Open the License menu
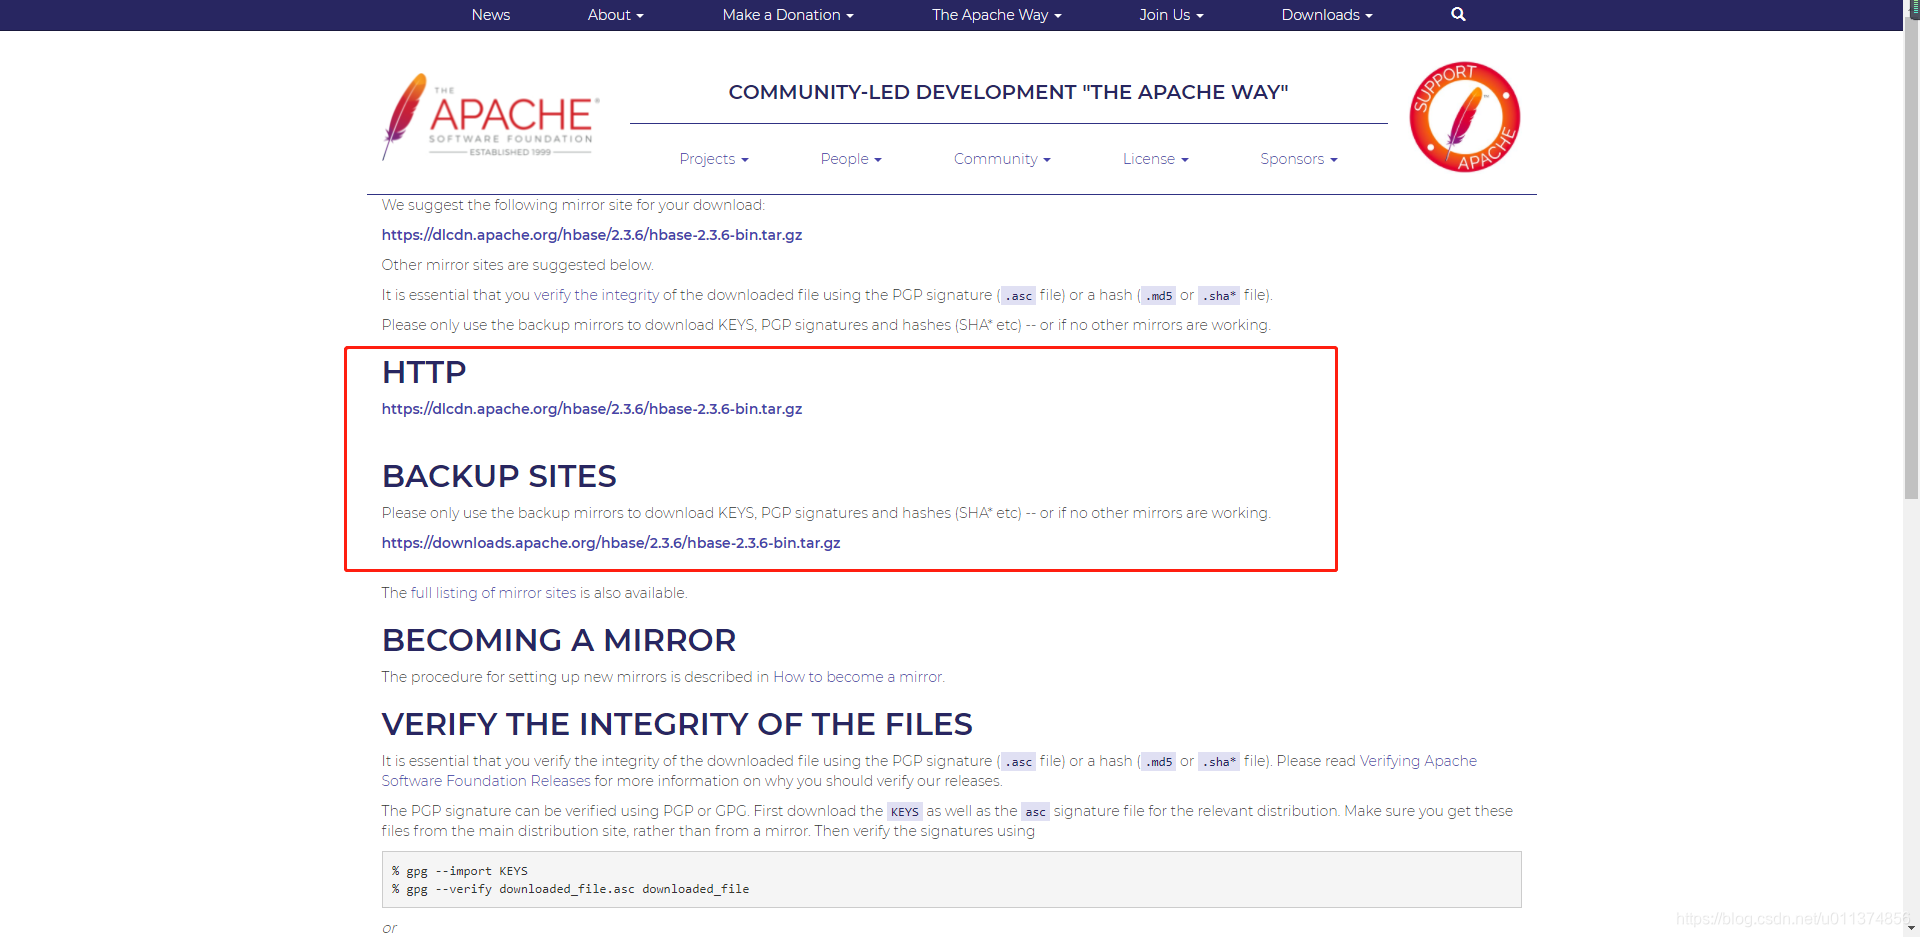The width and height of the screenshot is (1920, 937). [1155, 159]
